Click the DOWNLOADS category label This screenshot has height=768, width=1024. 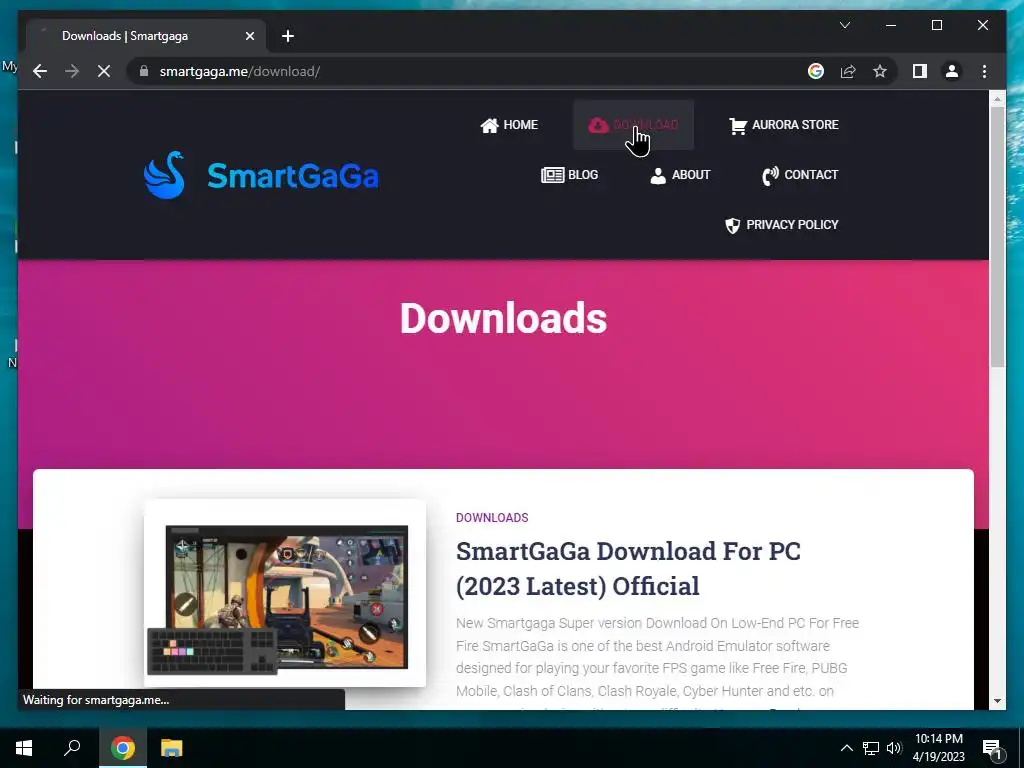click(x=492, y=518)
